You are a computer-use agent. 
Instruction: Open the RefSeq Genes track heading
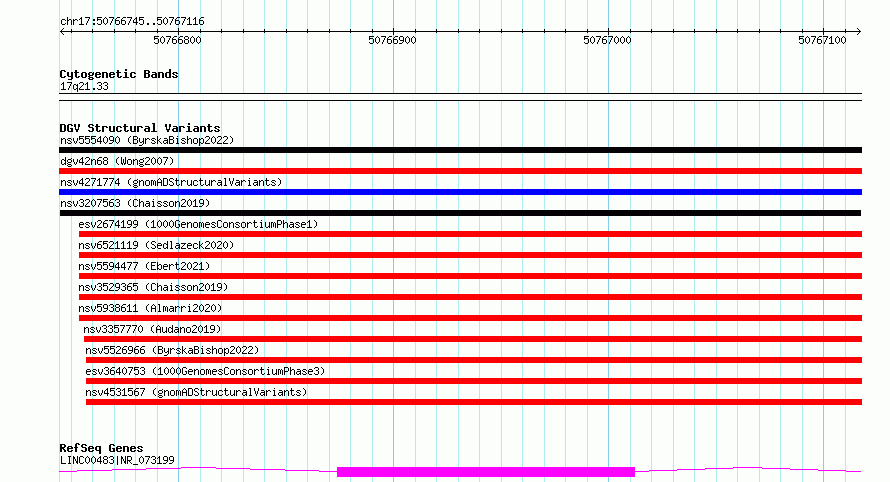(x=101, y=448)
